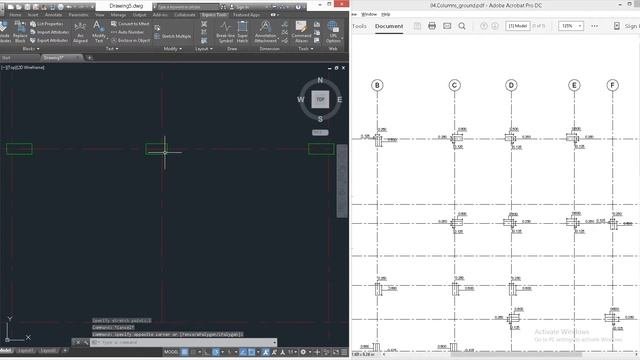
Task: Click the AutoCAD keyword search field
Action: [188, 7]
